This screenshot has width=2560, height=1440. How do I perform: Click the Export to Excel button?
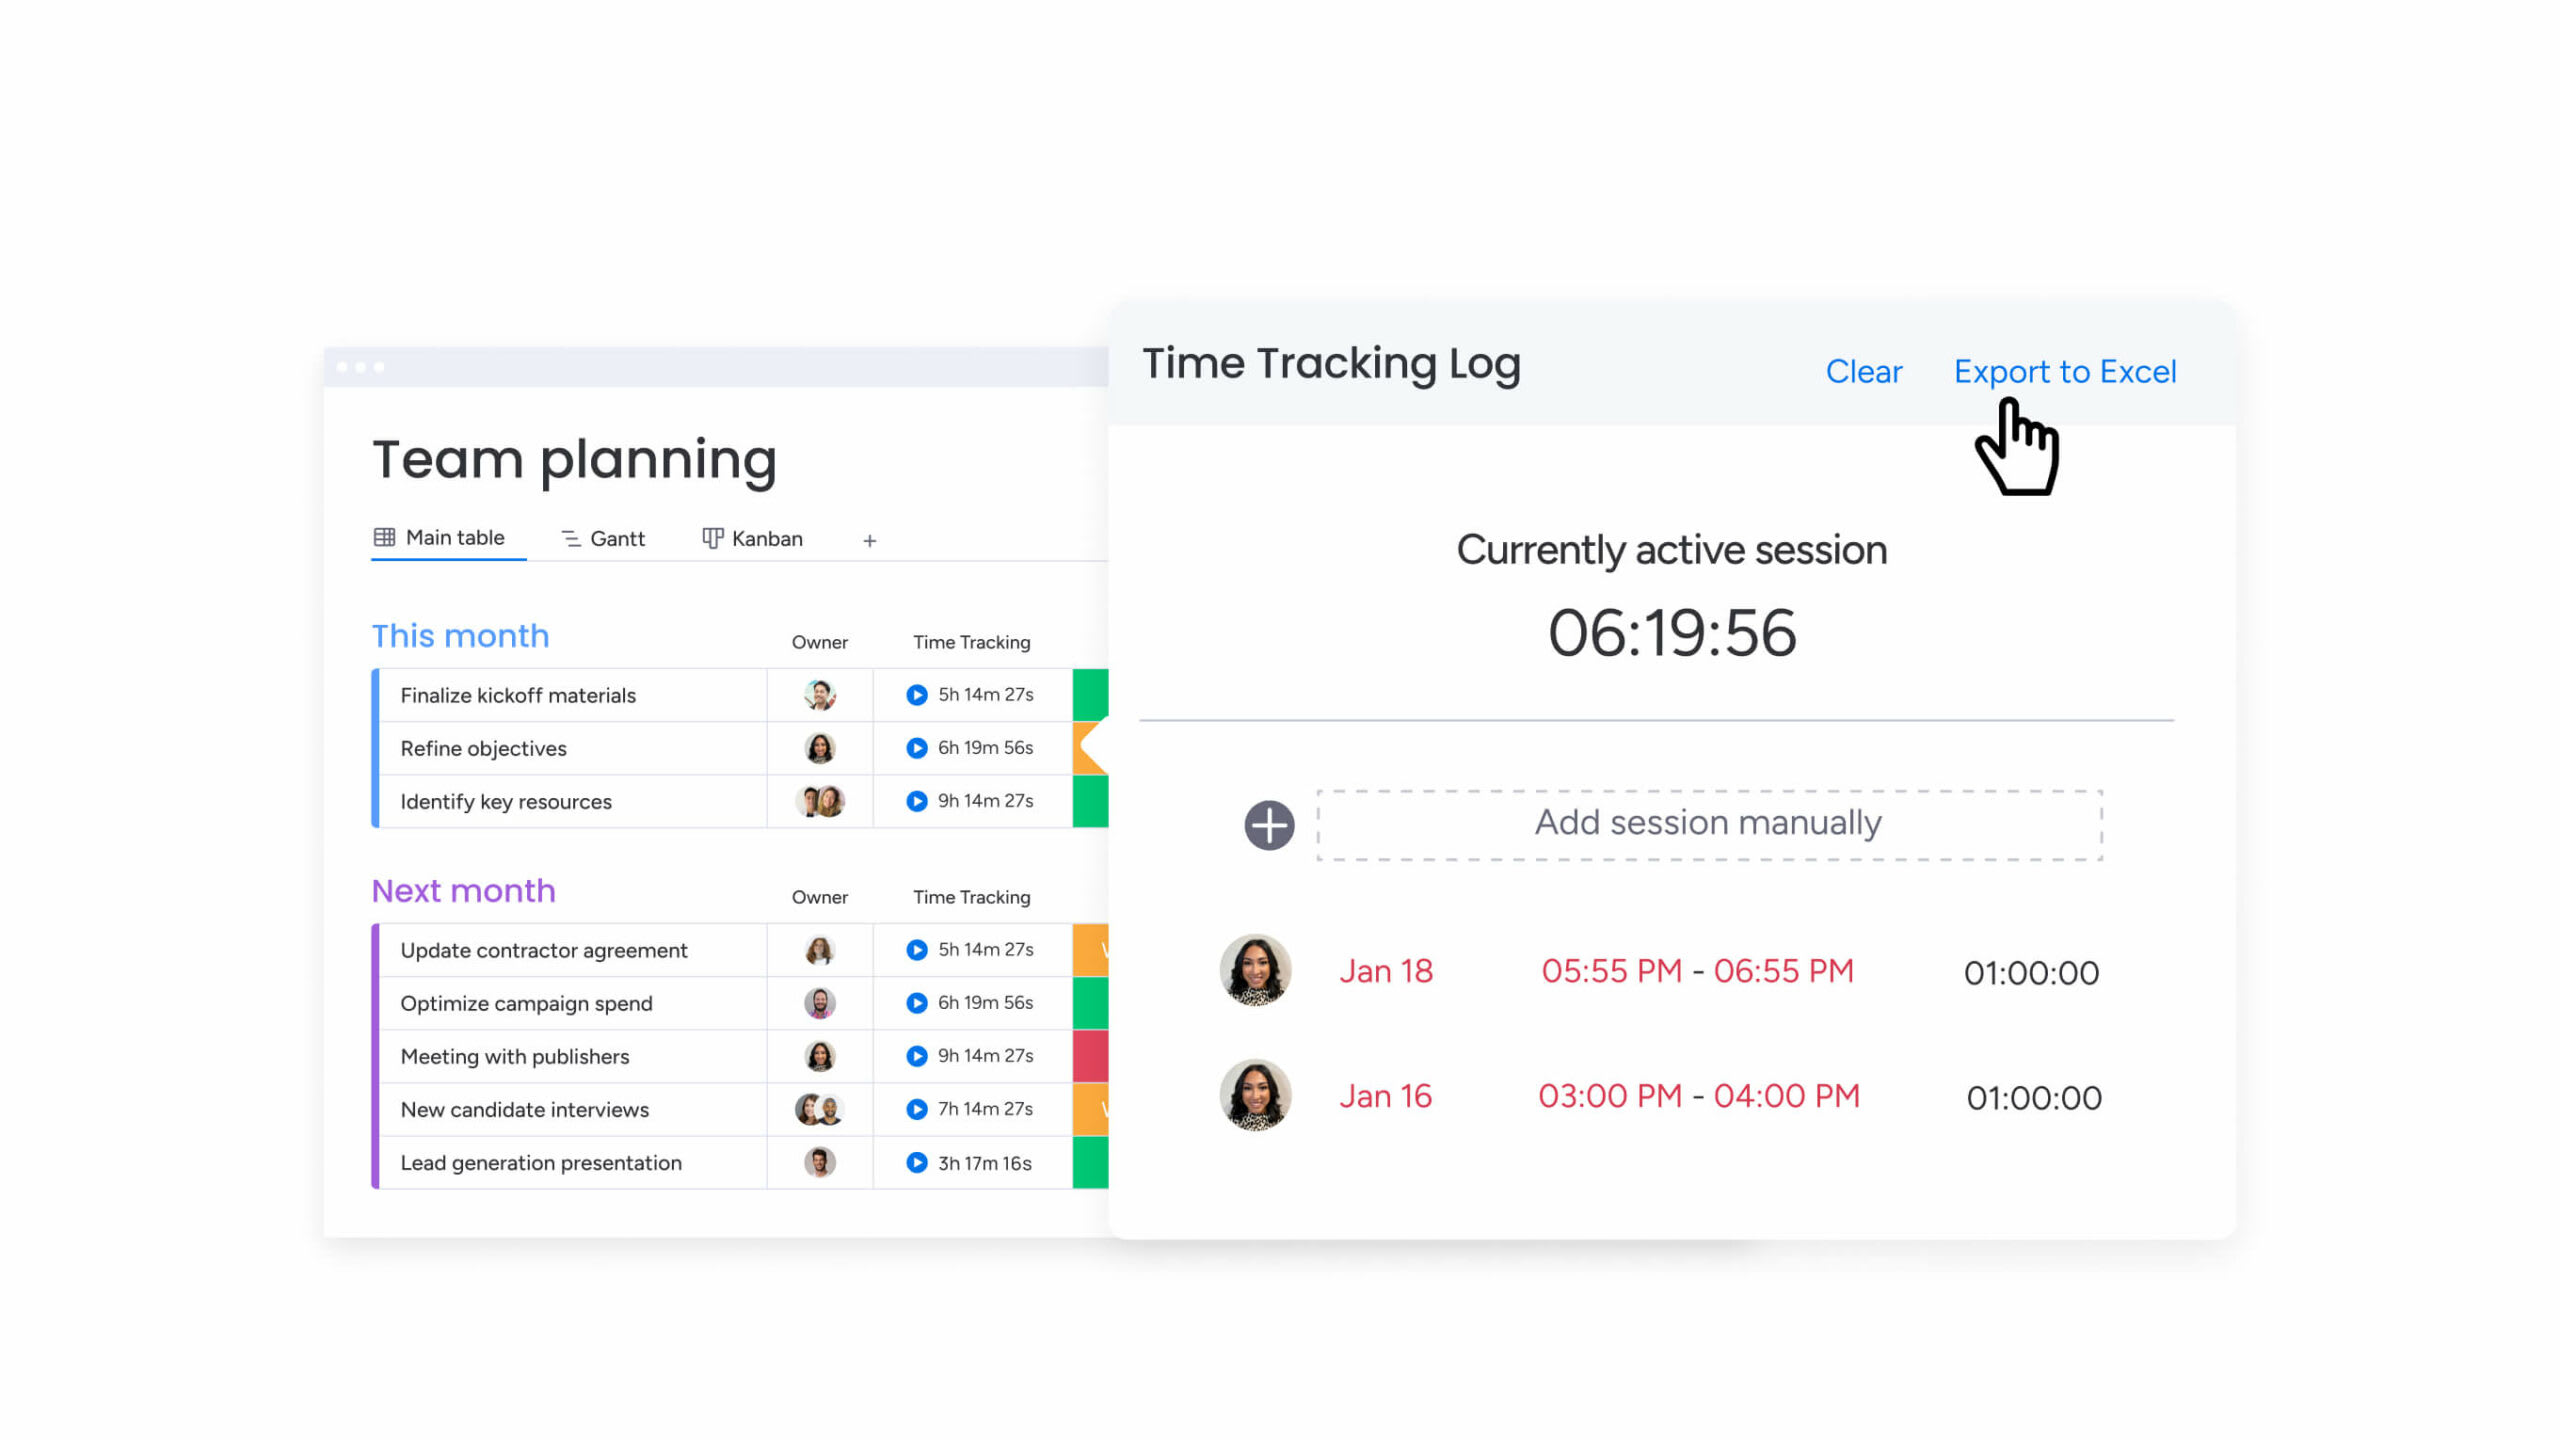click(x=2066, y=371)
